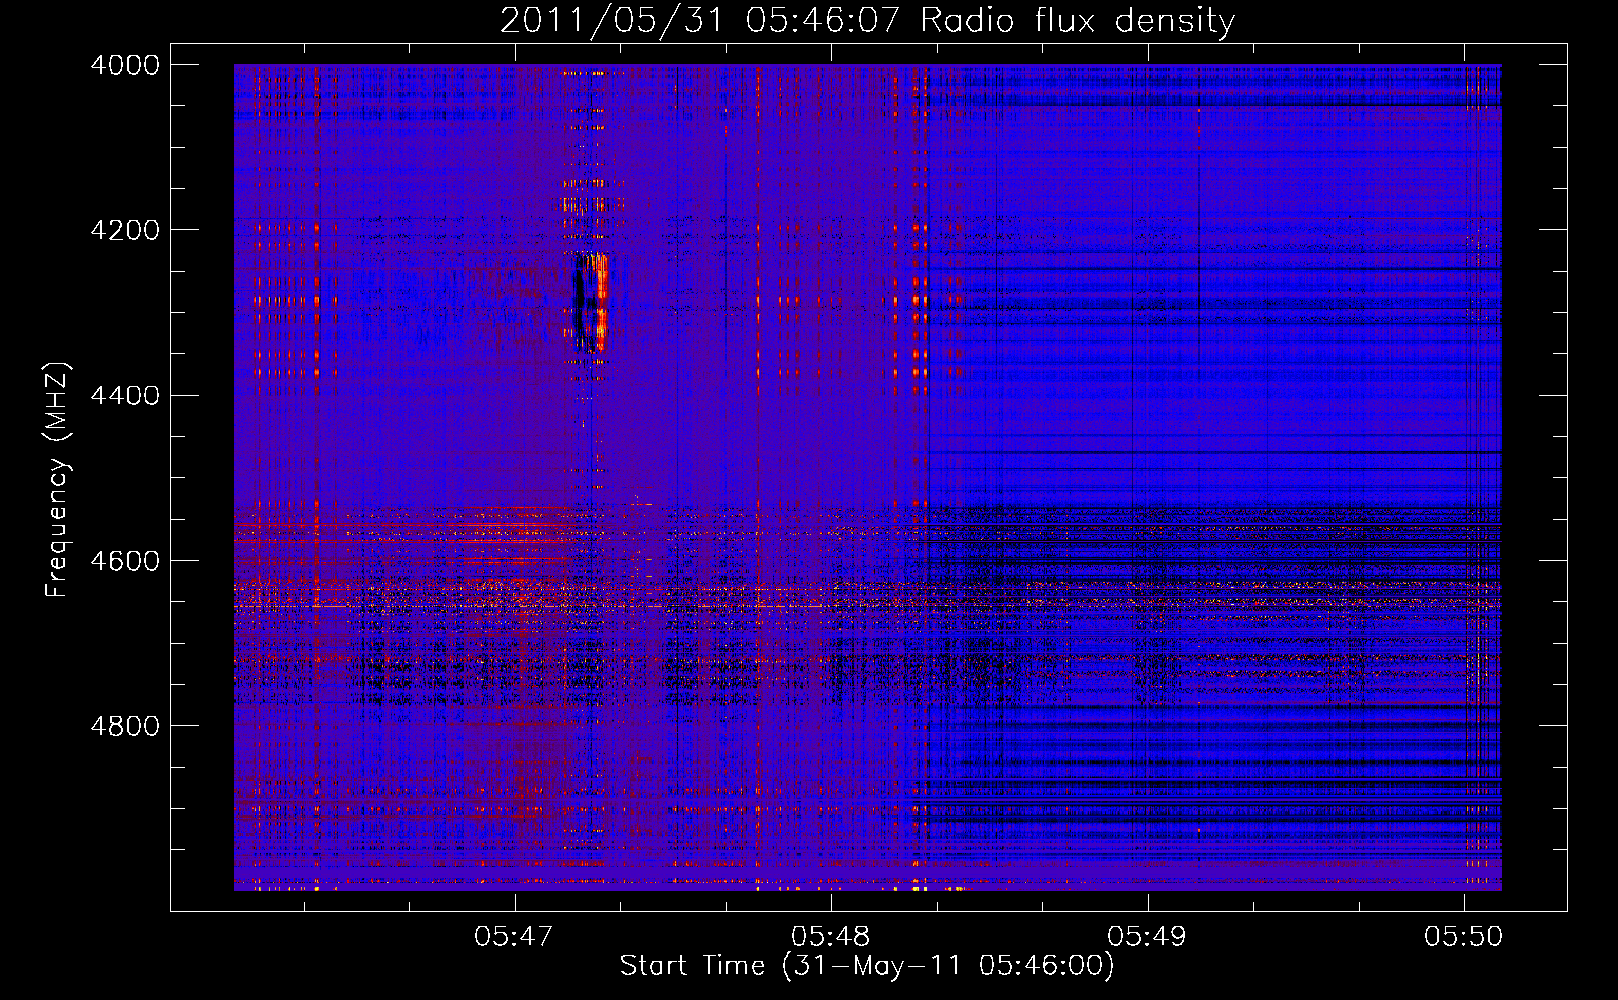Click the 4800 frequency axis label

[x=125, y=726]
